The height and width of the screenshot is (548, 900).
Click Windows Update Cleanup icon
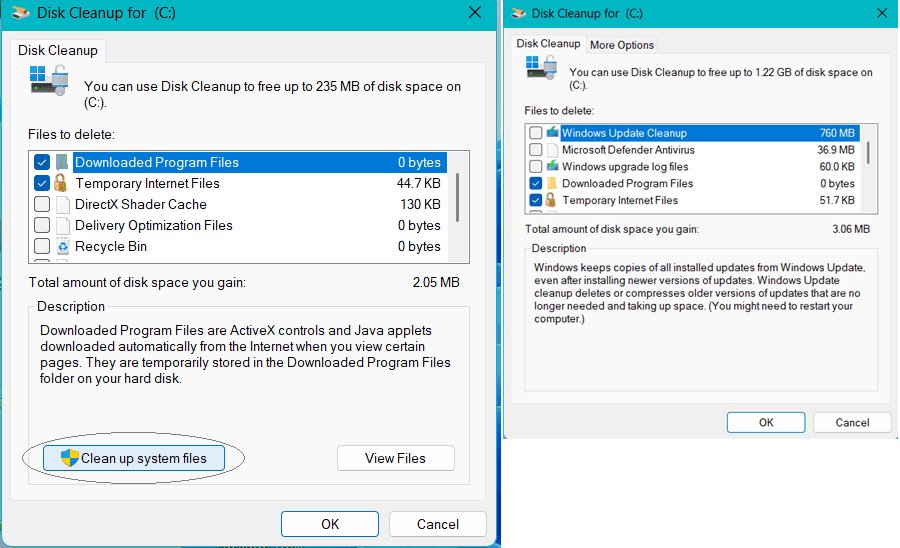(552, 133)
